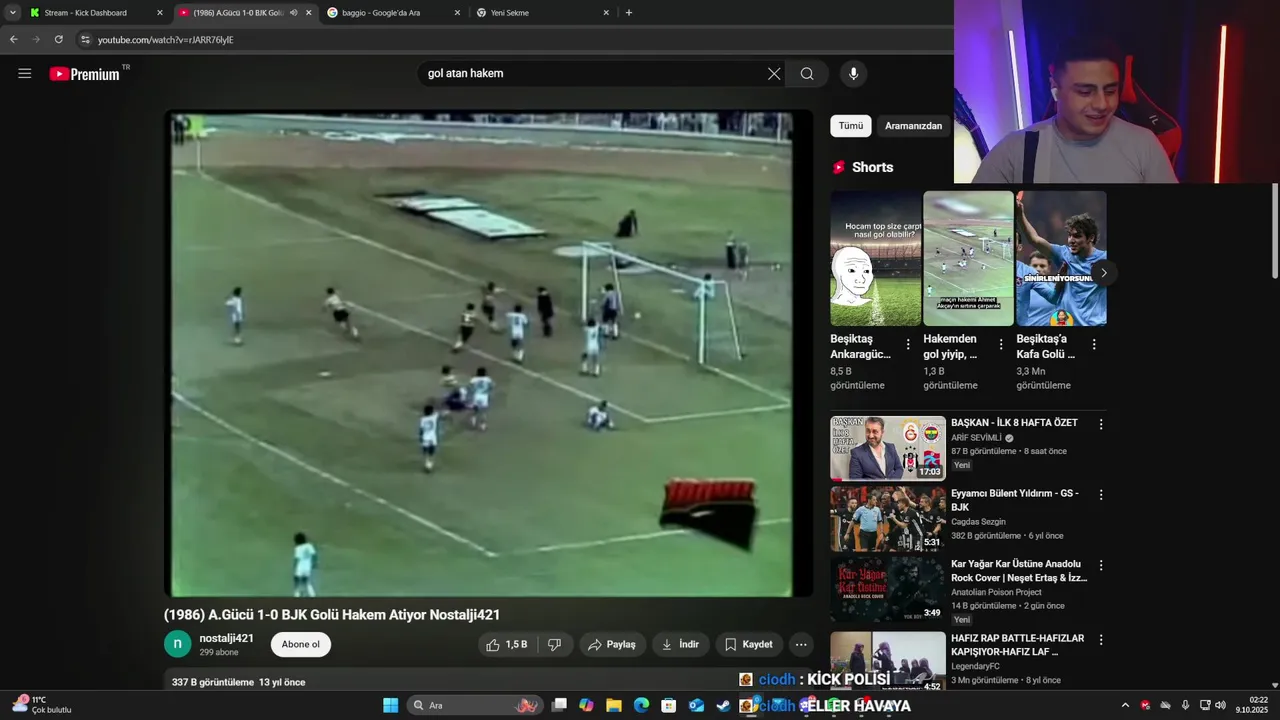The image size is (1280, 720).
Task: Click the address bar URL
Action: click(x=166, y=39)
